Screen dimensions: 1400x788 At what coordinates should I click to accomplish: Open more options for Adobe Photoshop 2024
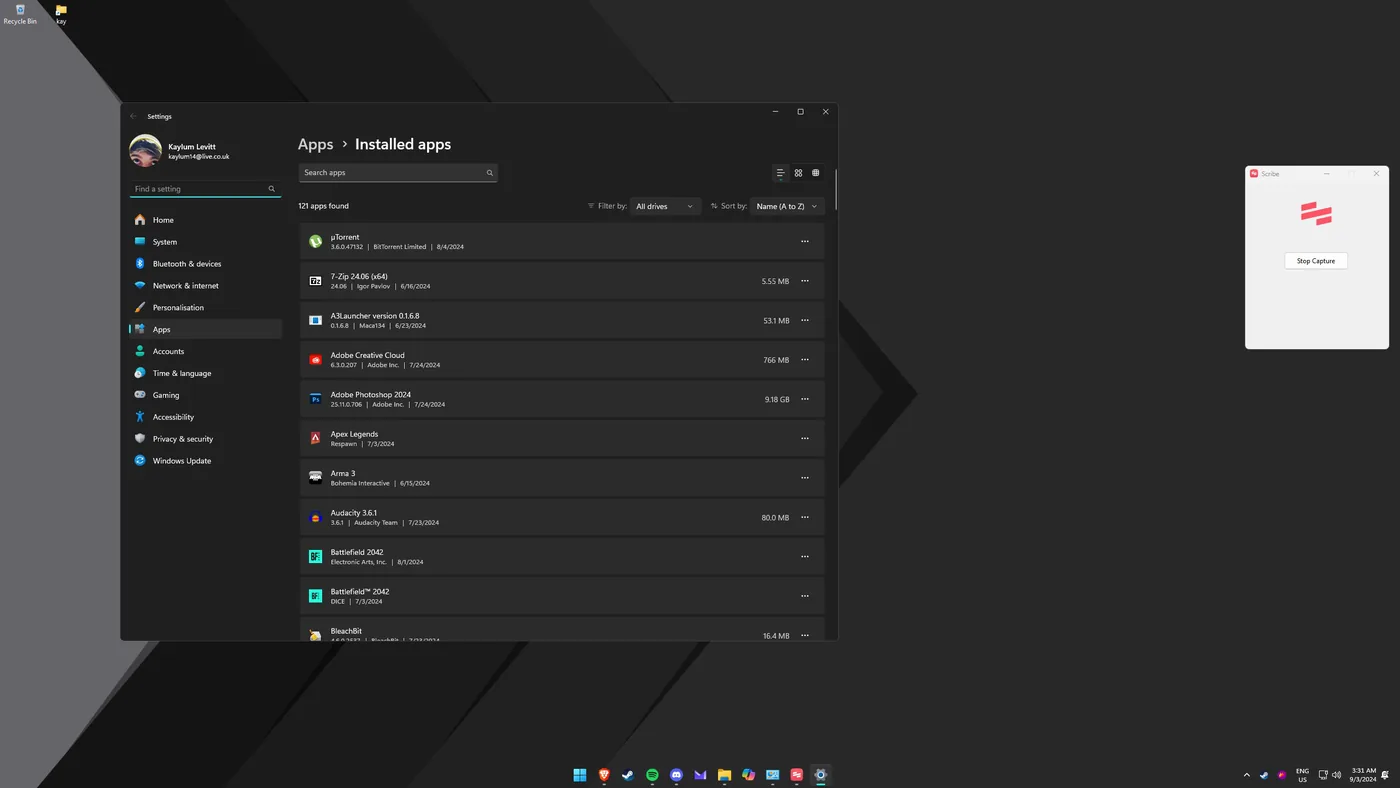(x=805, y=399)
